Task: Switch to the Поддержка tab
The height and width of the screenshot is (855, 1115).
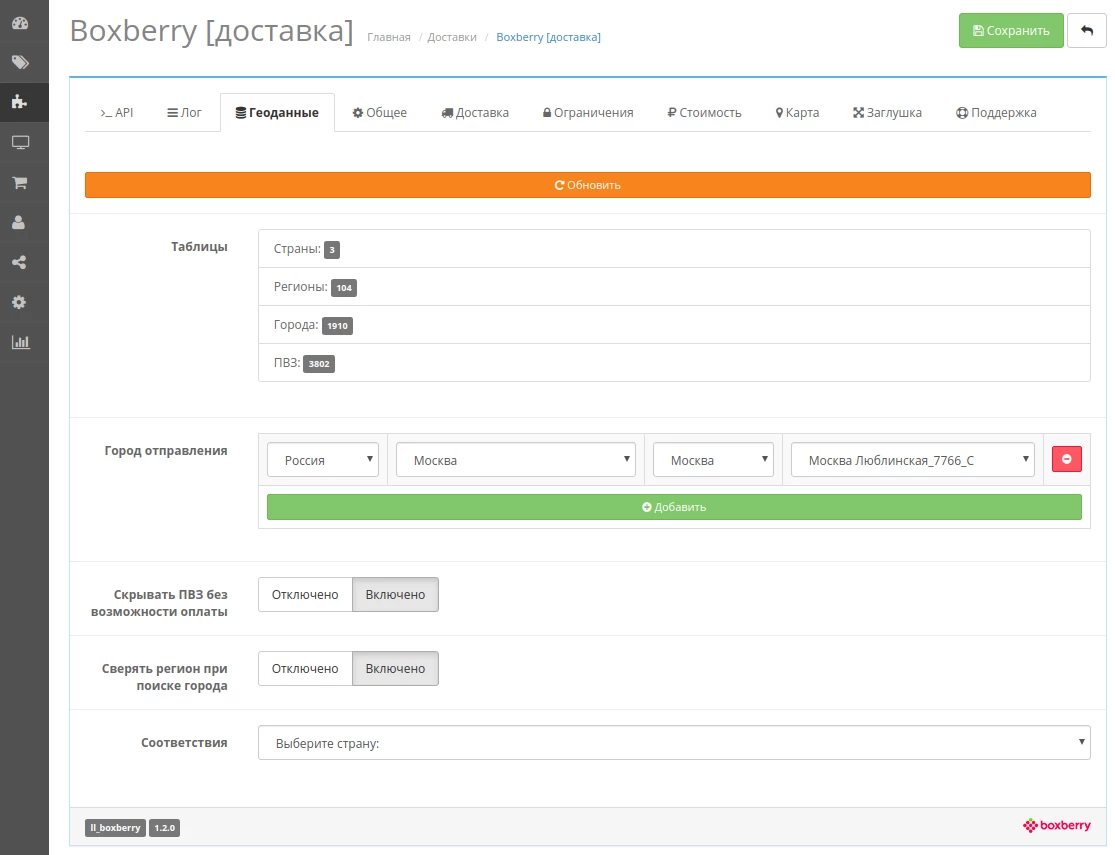Action: (996, 112)
